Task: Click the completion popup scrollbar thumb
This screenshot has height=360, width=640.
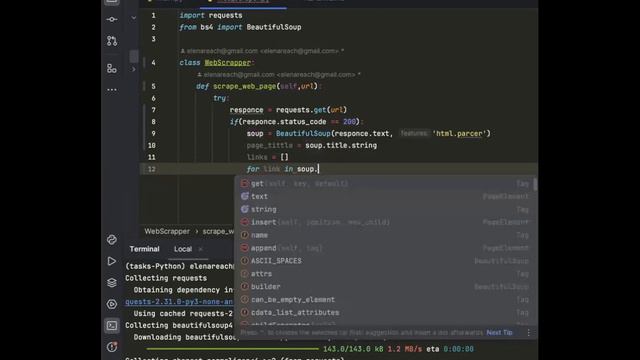Action: pyautogui.click(x=535, y=184)
